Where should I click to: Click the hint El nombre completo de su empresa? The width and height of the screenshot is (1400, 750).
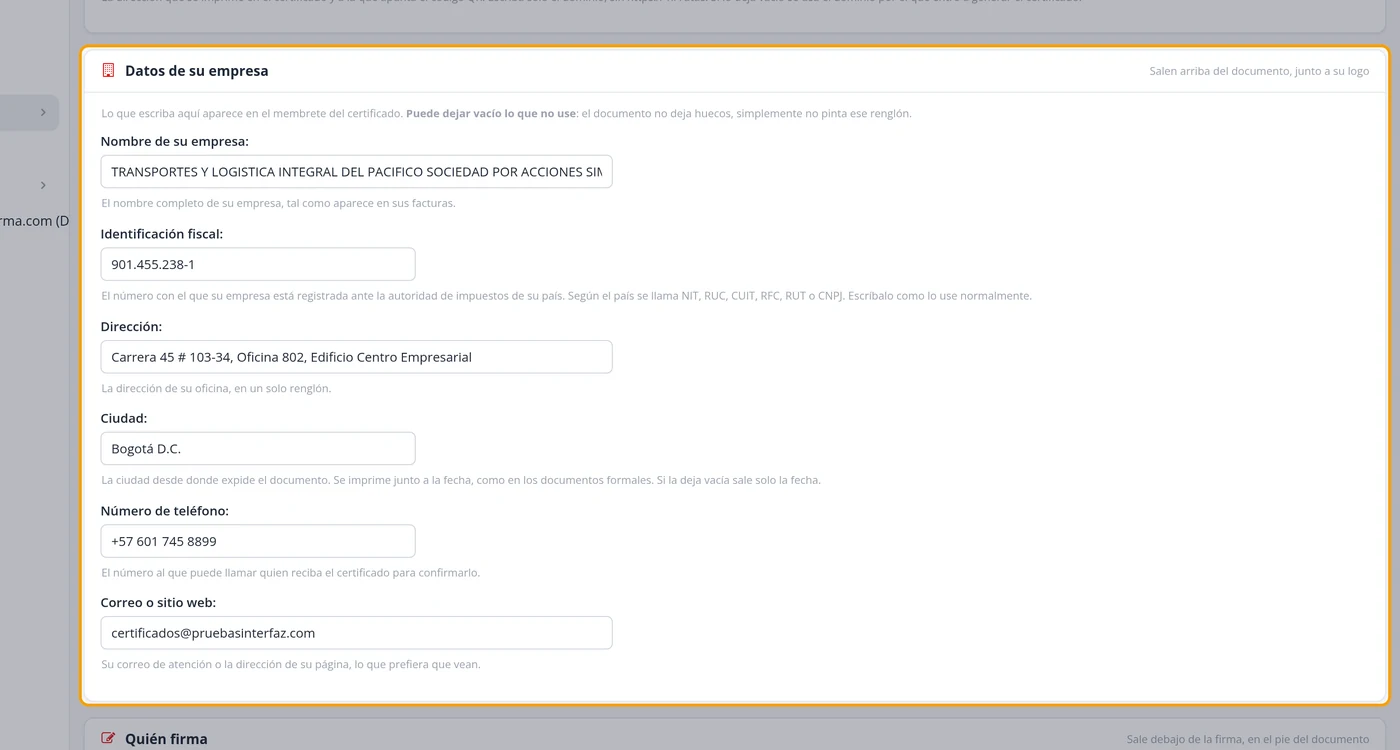point(278,203)
